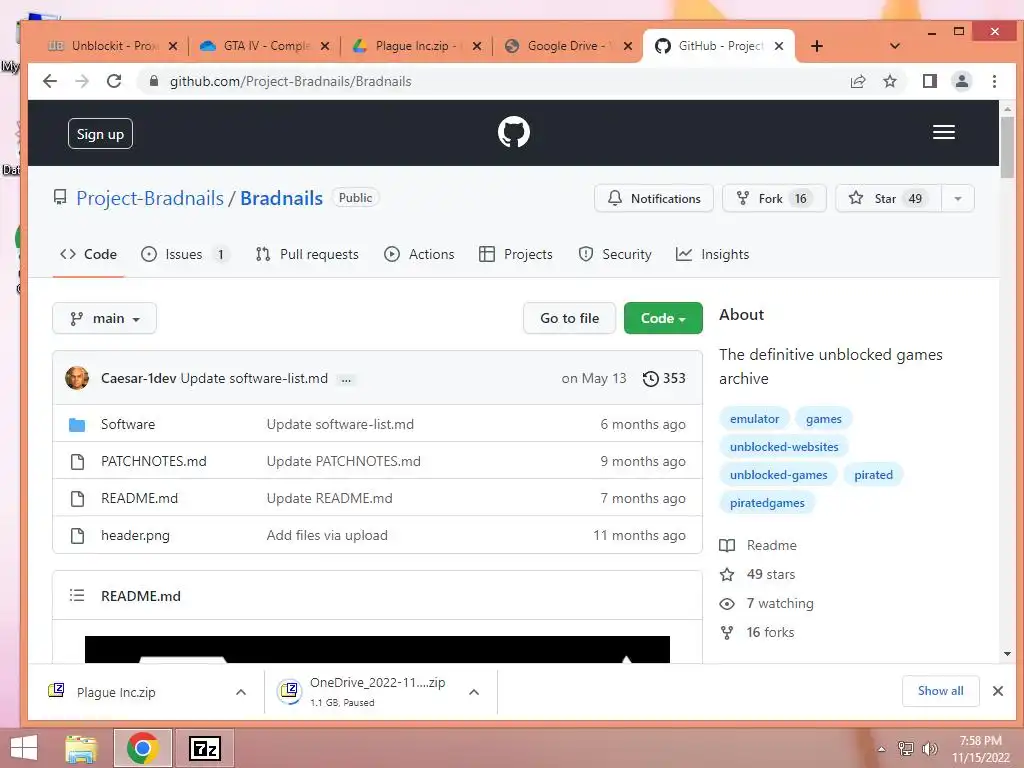Fork the repository

(774, 199)
